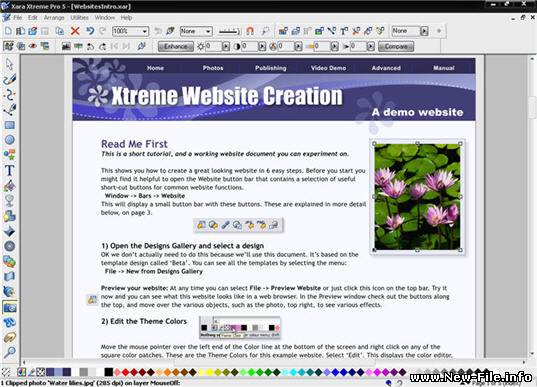Click the Publishing navigation button
537x387 pixels.
(x=271, y=68)
